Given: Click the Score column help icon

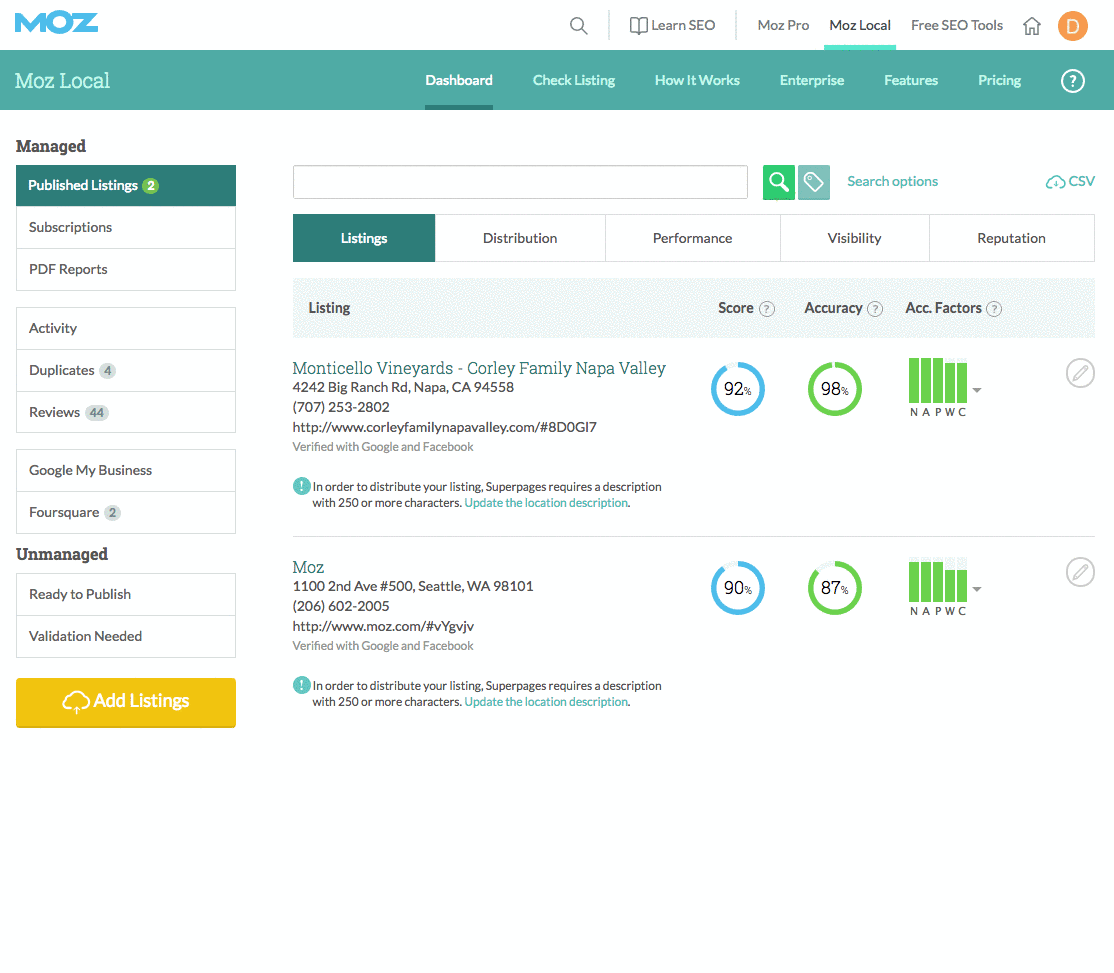Looking at the screenshot, I should [x=767, y=309].
